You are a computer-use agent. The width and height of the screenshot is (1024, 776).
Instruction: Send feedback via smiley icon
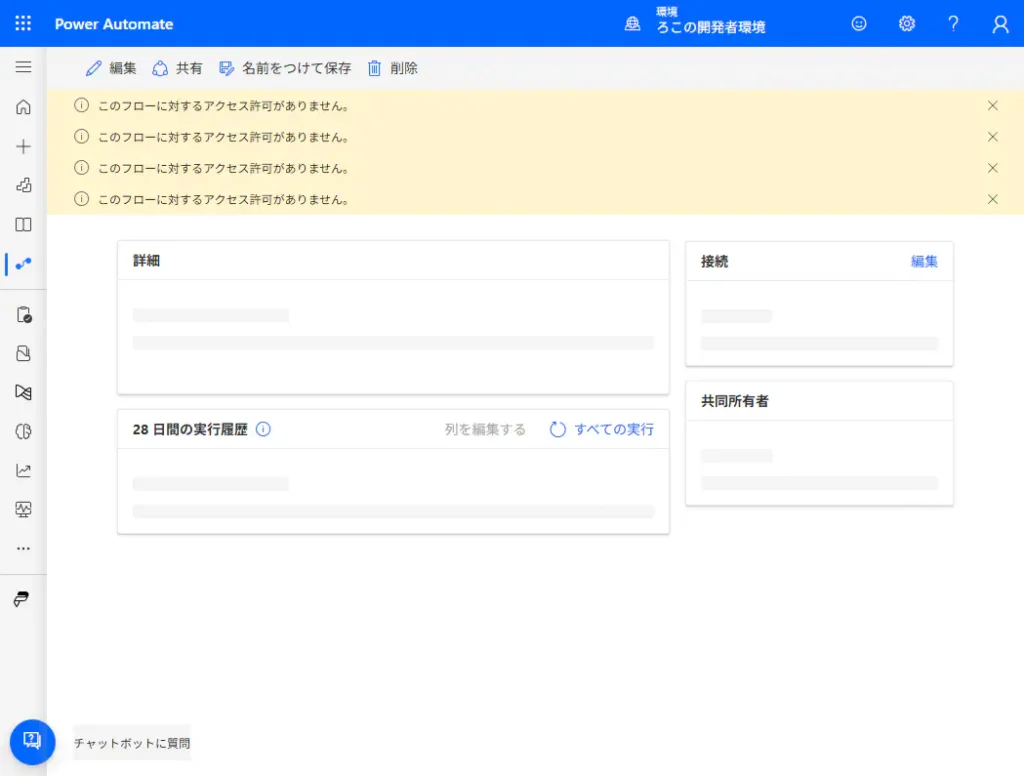tap(859, 24)
